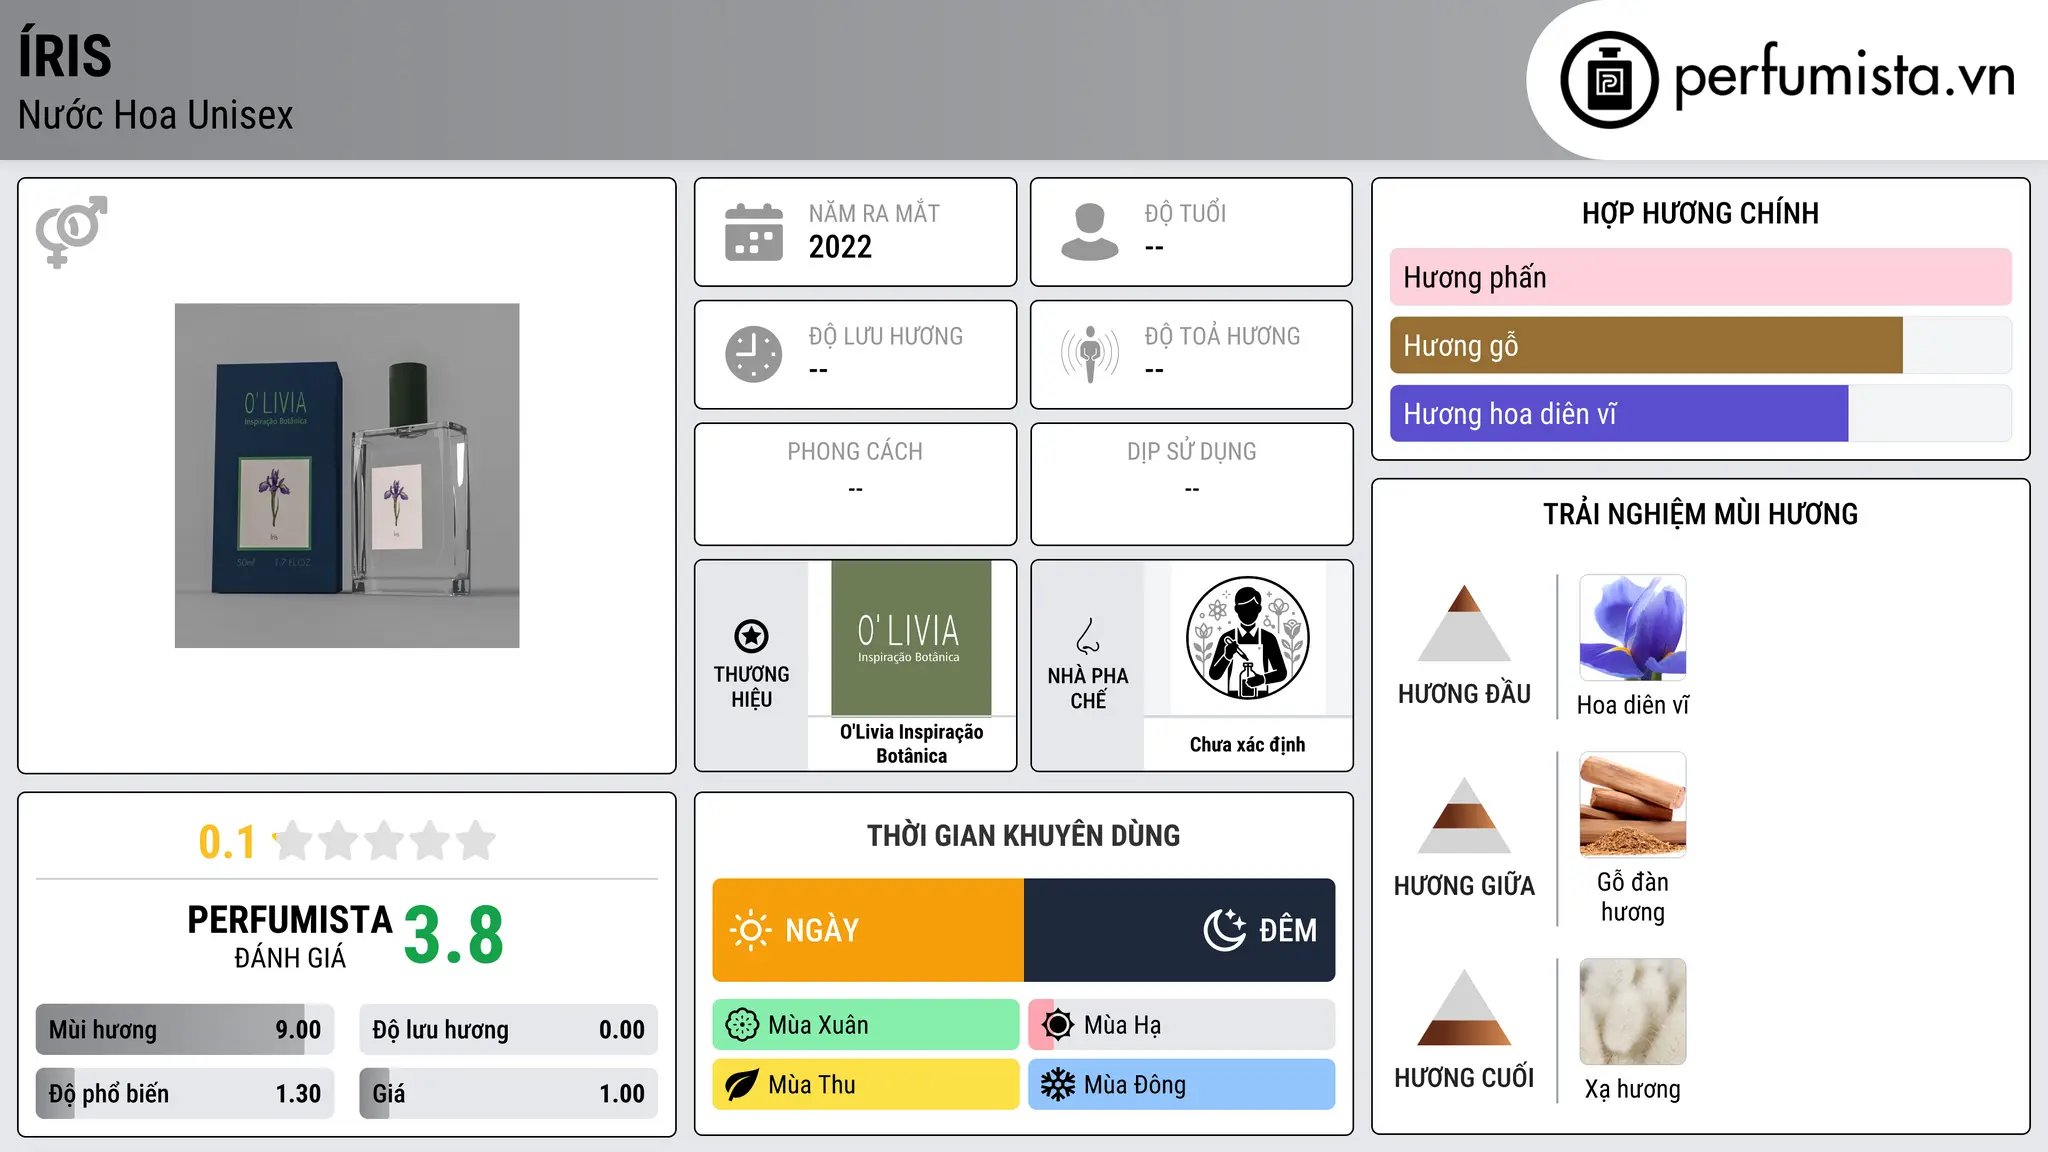Click the Thời gian khuyên dùng heading
Viewport: 2048px width, 1152px height.
tap(1023, 835)
